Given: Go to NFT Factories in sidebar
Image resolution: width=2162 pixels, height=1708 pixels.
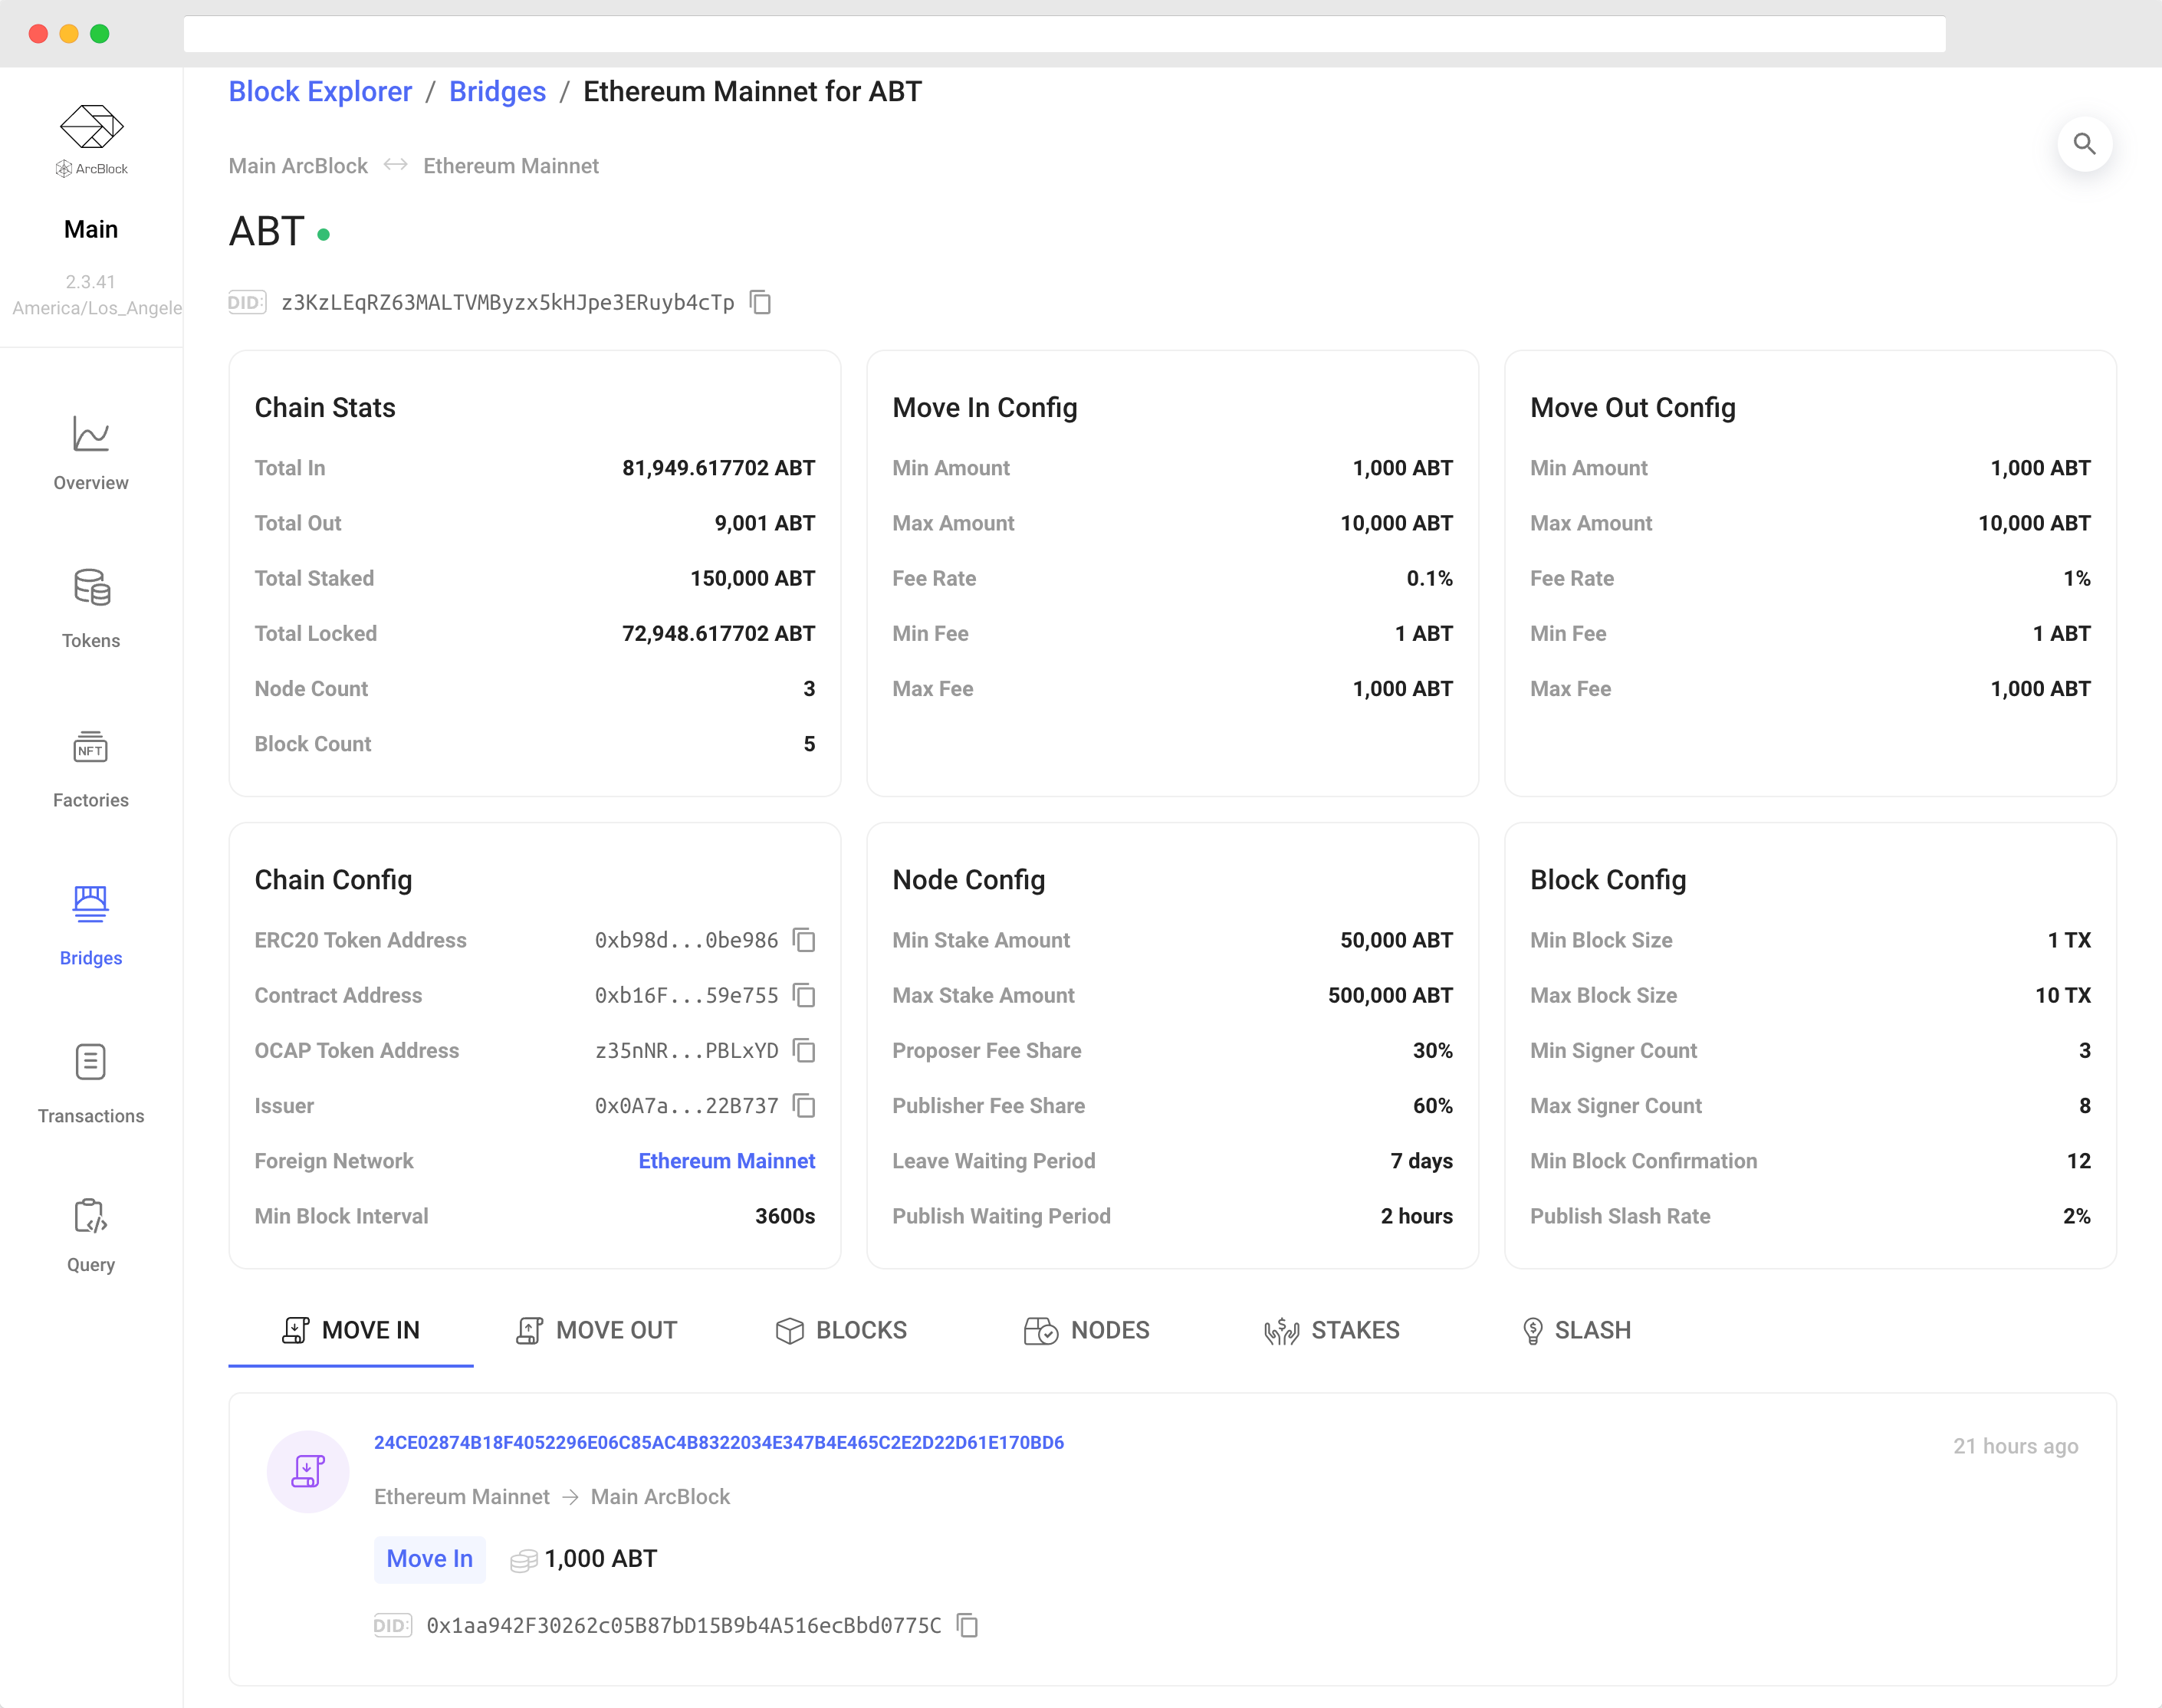Looking at the screenshot, I should tap(91, 768).
